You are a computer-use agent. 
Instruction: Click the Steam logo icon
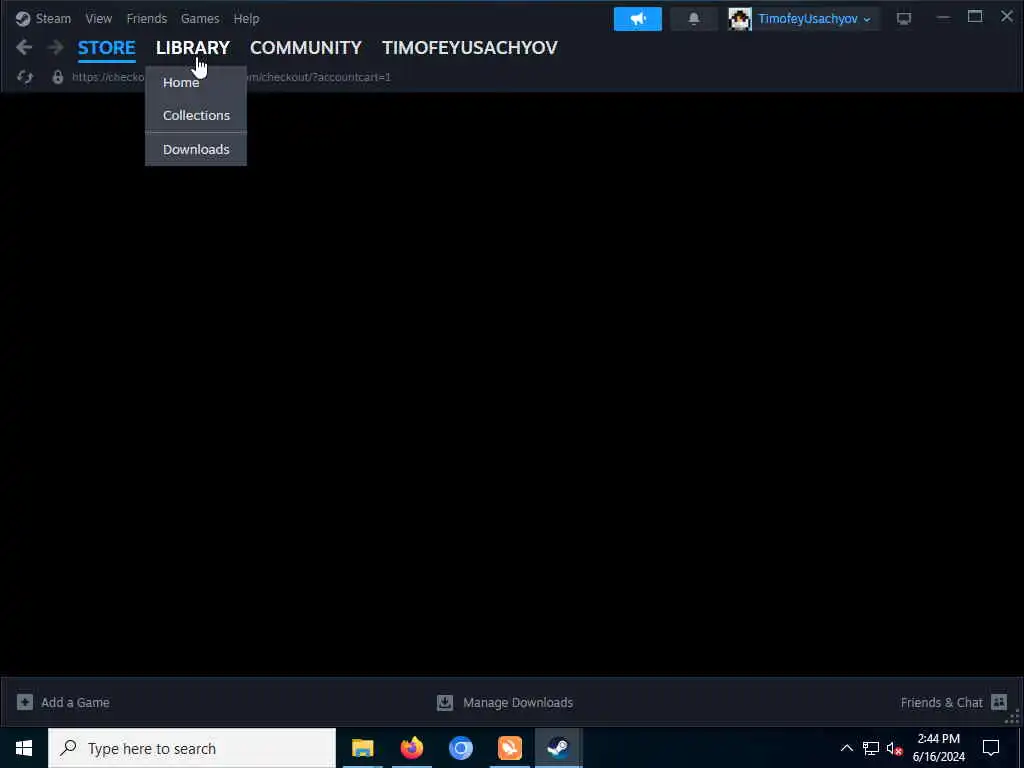point(23,18)
